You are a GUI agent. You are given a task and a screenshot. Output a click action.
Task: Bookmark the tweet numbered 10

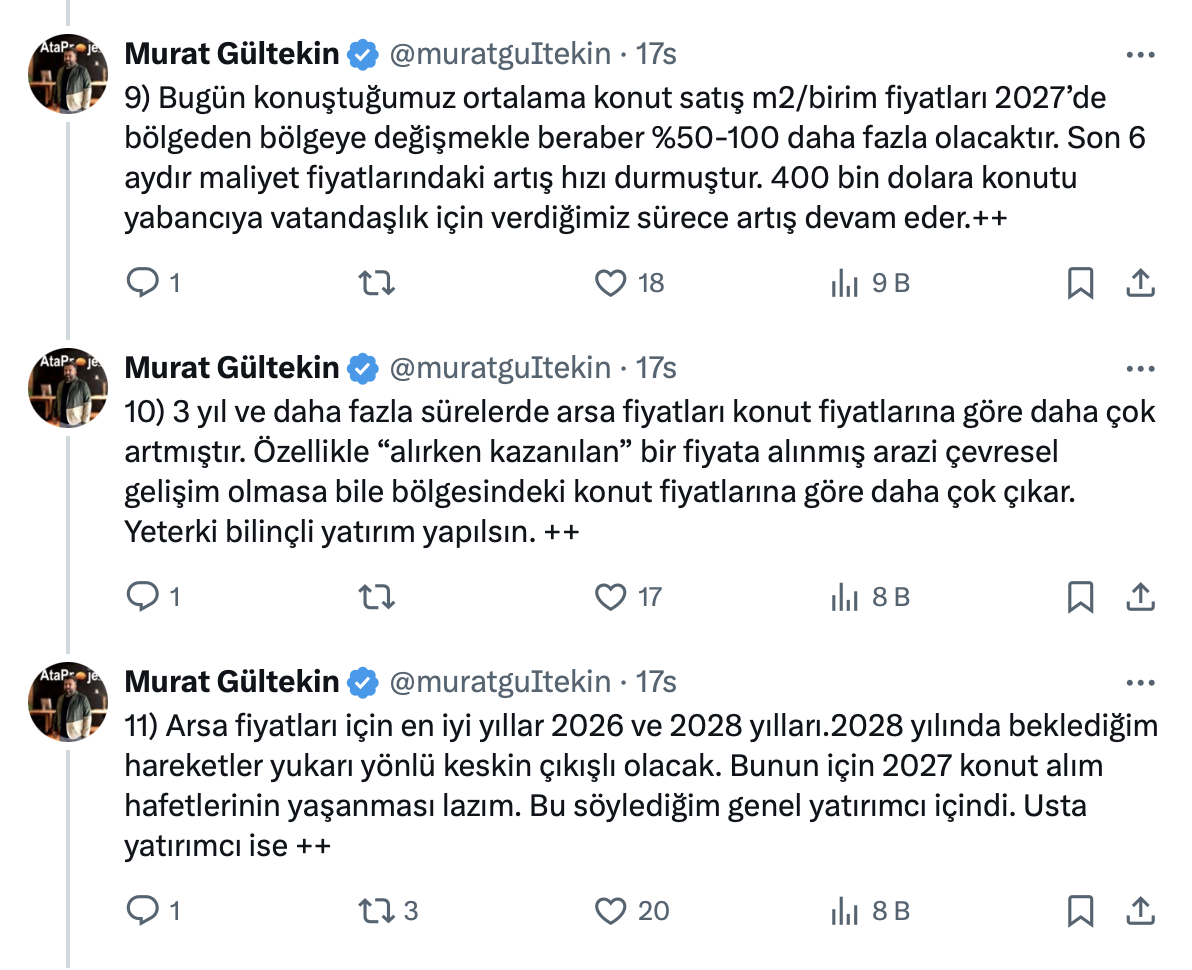(1080, 597)
